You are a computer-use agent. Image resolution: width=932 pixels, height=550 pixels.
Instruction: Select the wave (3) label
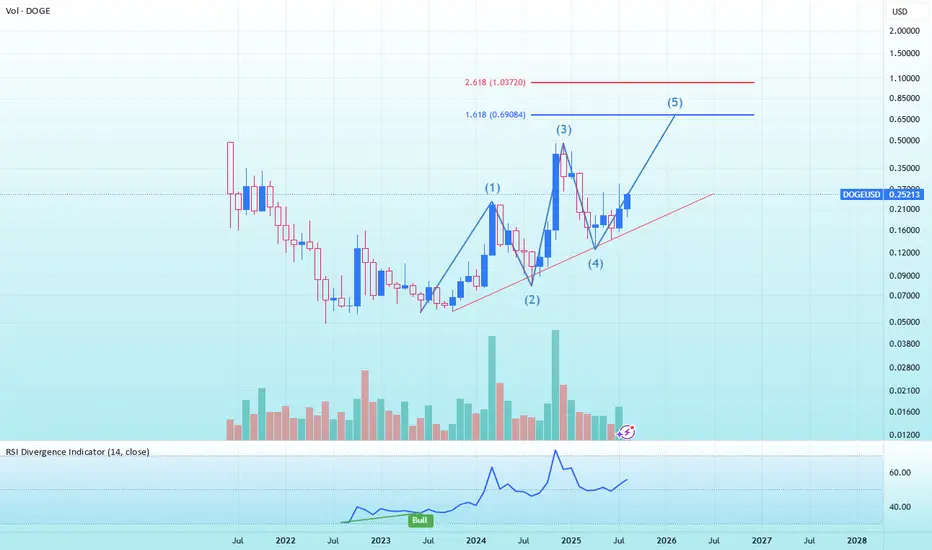[564, 129]
